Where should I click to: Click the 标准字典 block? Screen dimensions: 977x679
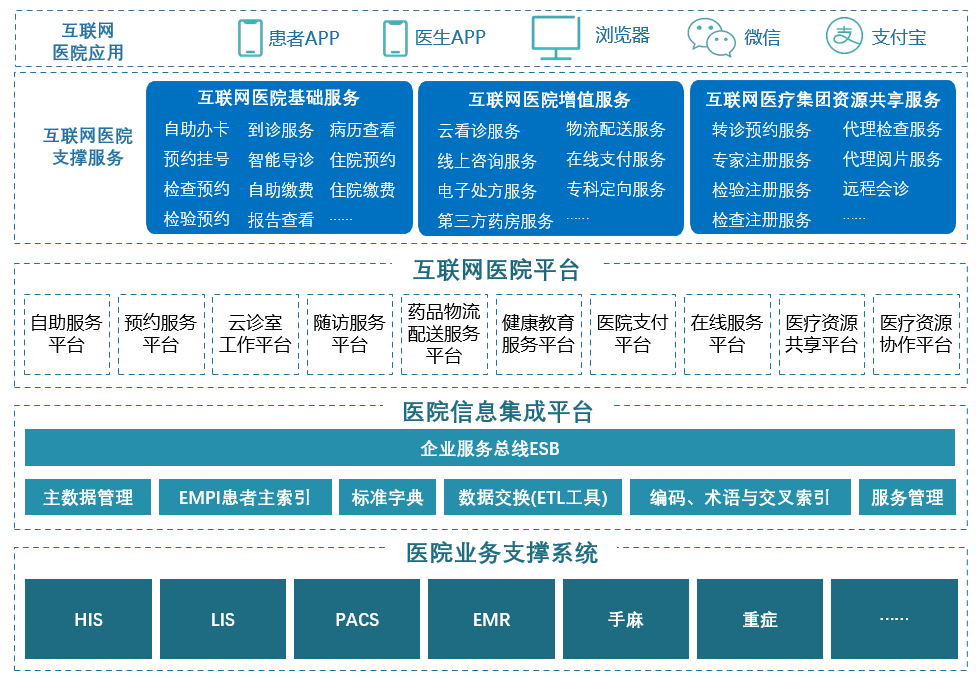[x=387, y=497]
